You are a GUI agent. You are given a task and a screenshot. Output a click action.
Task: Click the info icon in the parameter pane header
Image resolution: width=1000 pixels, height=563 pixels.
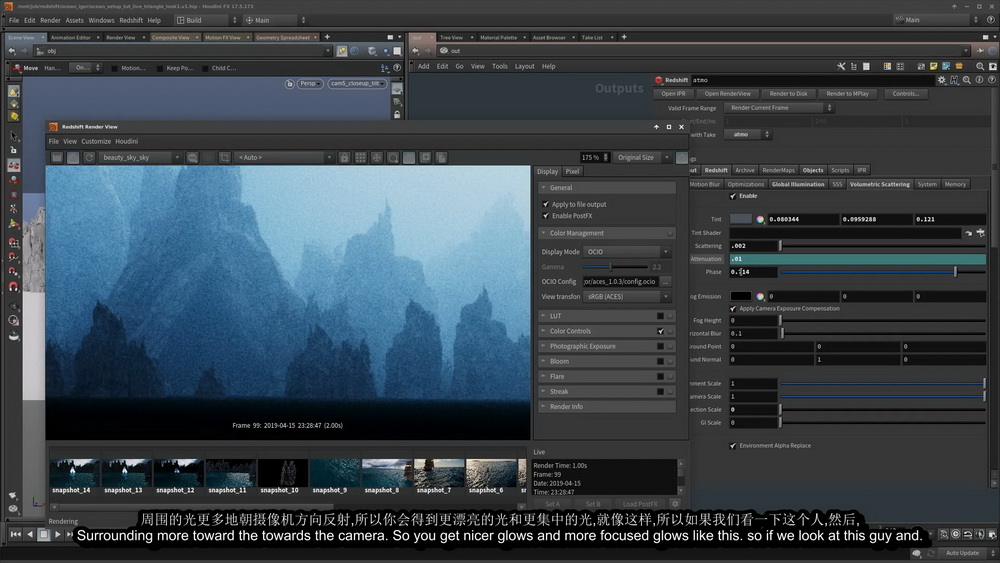click(x=979, y=80)
